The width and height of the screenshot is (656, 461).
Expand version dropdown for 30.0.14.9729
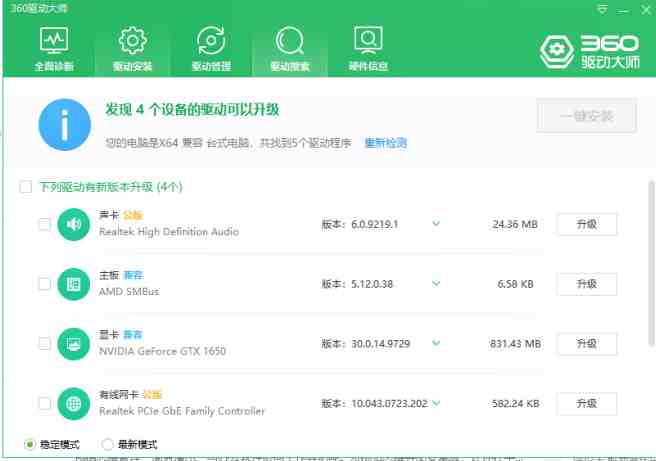point(436,343)
